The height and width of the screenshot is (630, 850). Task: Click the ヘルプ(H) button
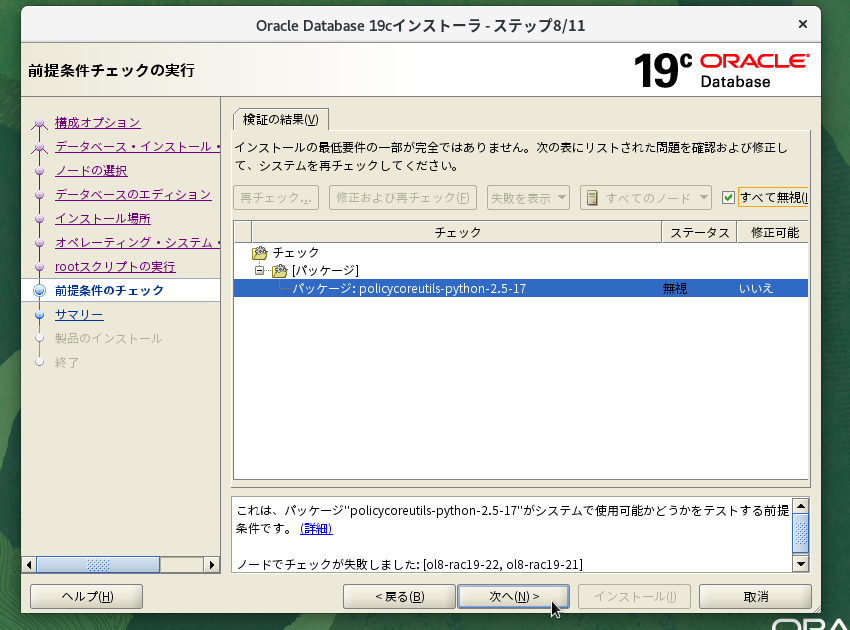point(87,596)
